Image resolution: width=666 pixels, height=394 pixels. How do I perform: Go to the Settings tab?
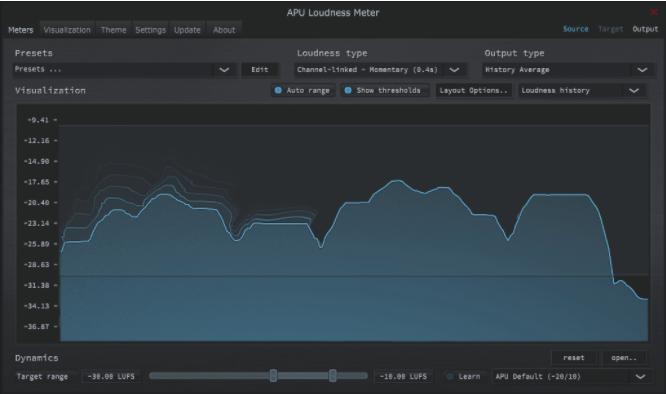(150, 30)
